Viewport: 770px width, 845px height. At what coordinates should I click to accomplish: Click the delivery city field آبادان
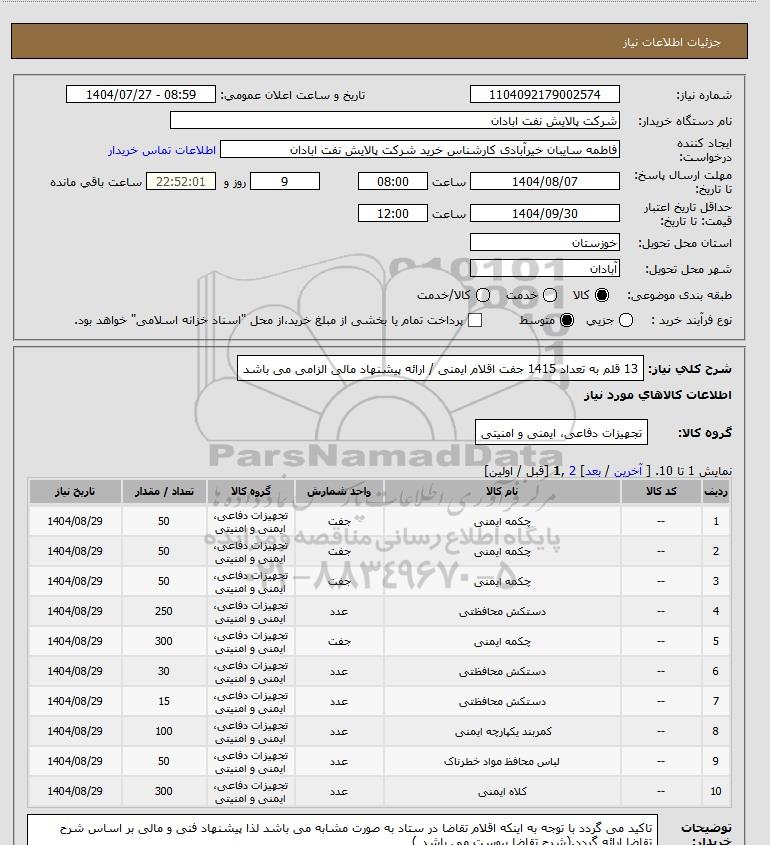[545, 268]
